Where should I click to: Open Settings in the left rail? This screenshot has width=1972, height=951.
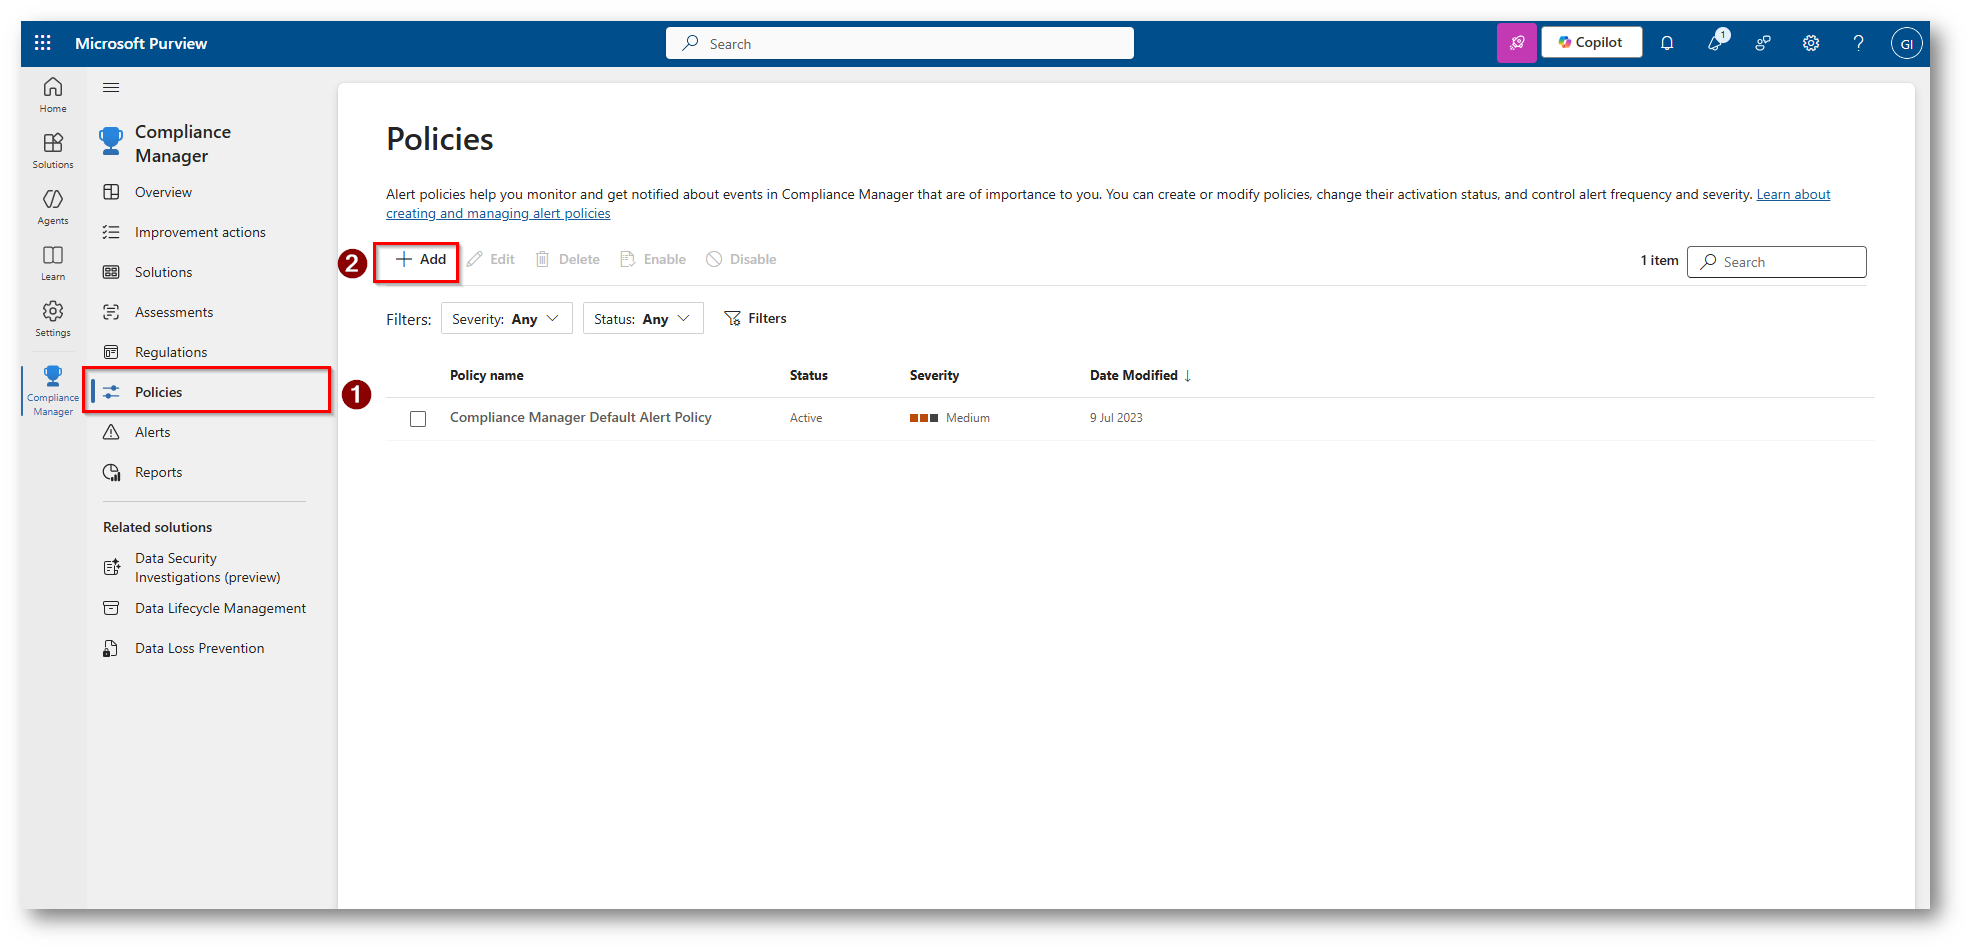pyautogui.click(x=53, y=318)
